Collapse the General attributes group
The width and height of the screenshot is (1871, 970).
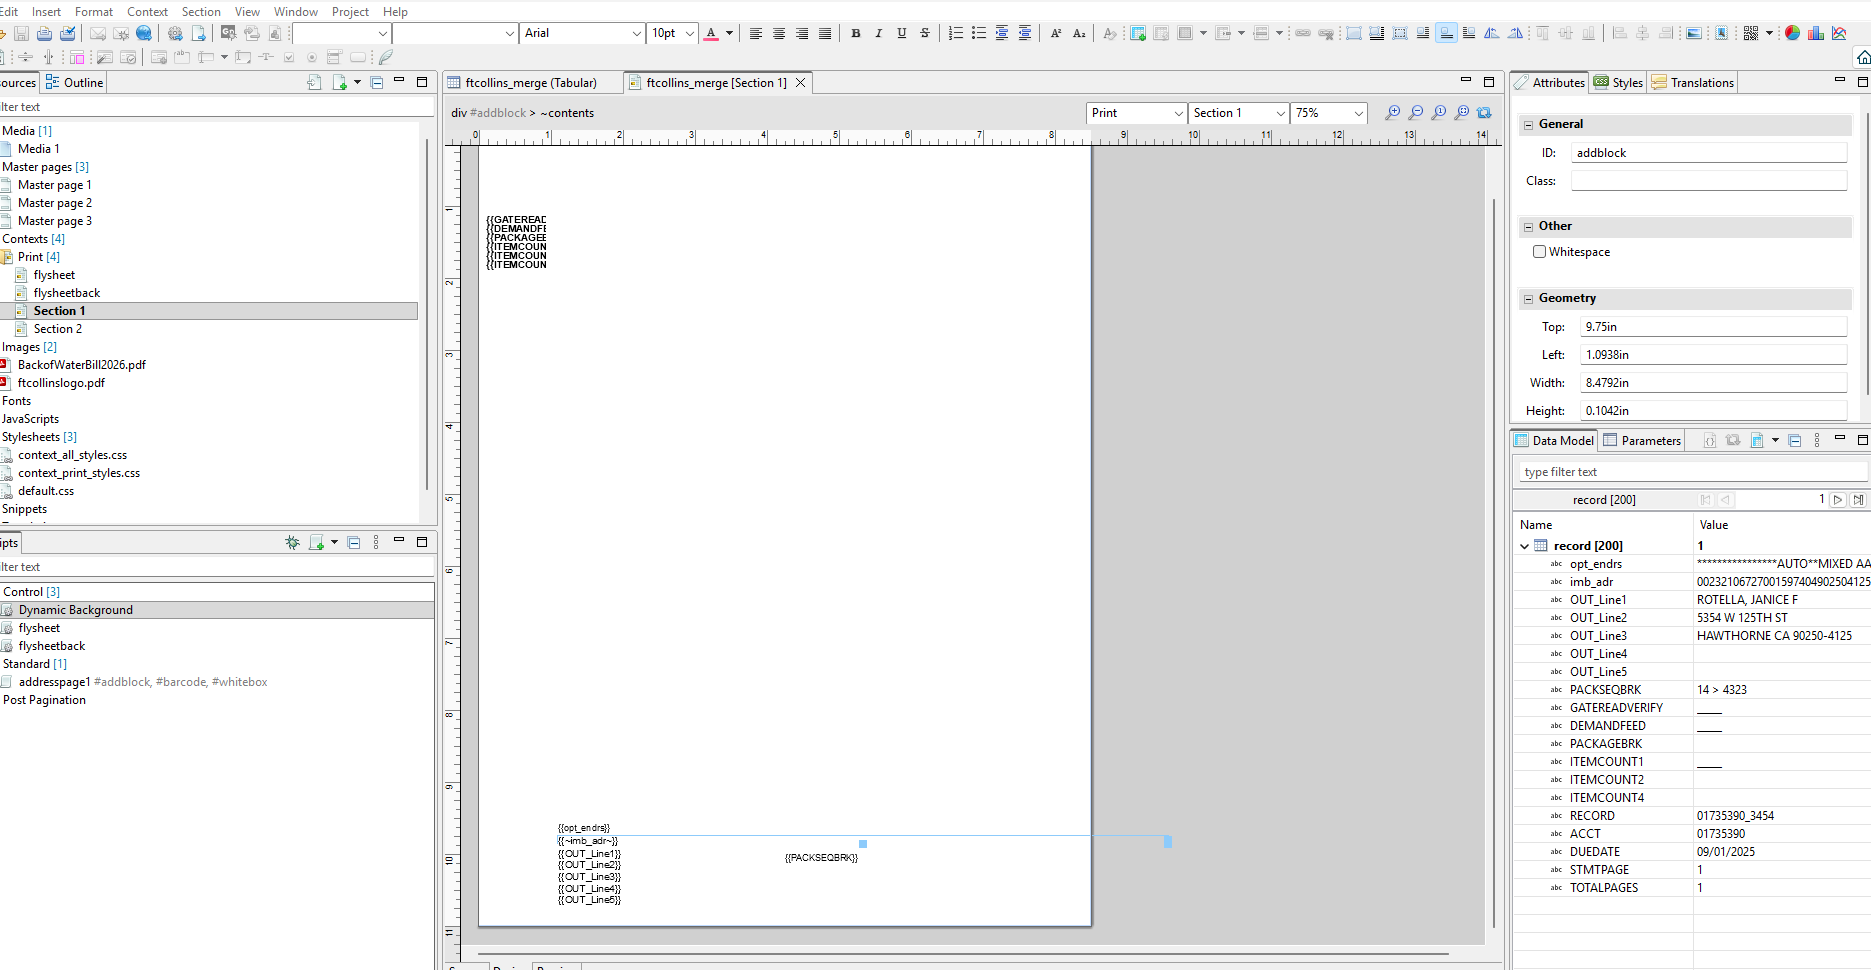pos(1528,125)
